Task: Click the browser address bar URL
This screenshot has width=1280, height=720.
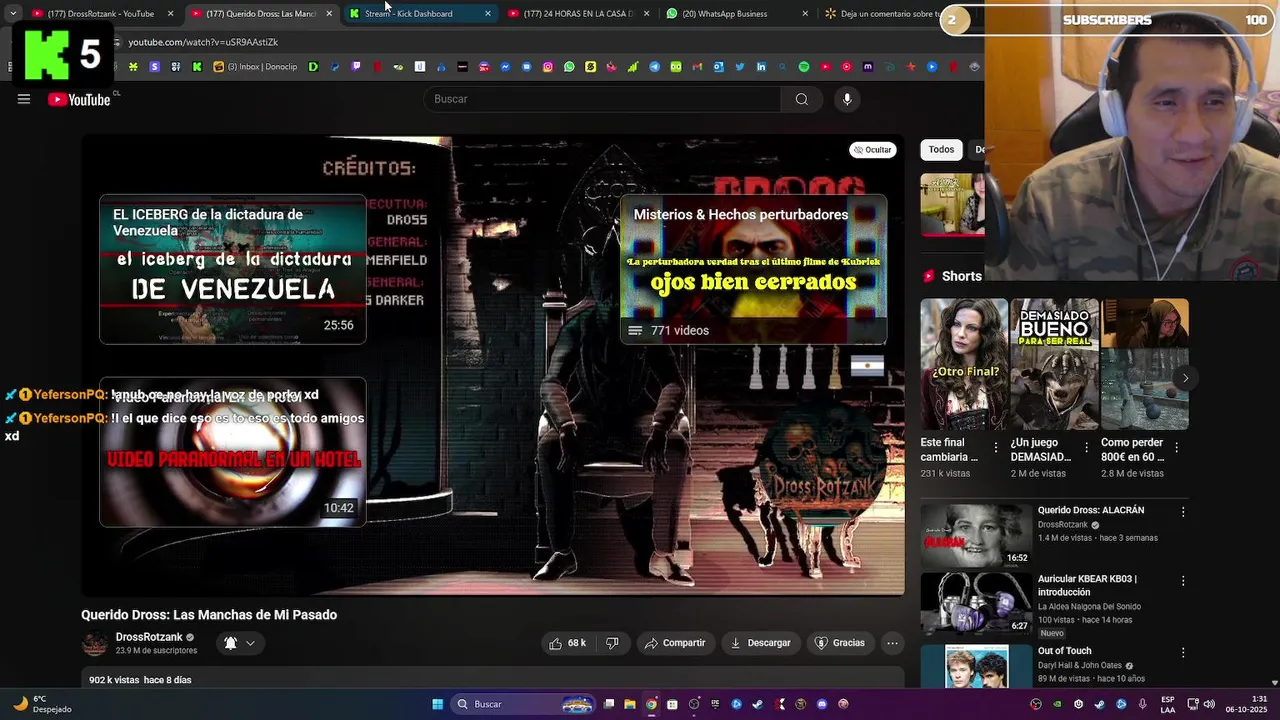Action: click(x=203, y=42)
